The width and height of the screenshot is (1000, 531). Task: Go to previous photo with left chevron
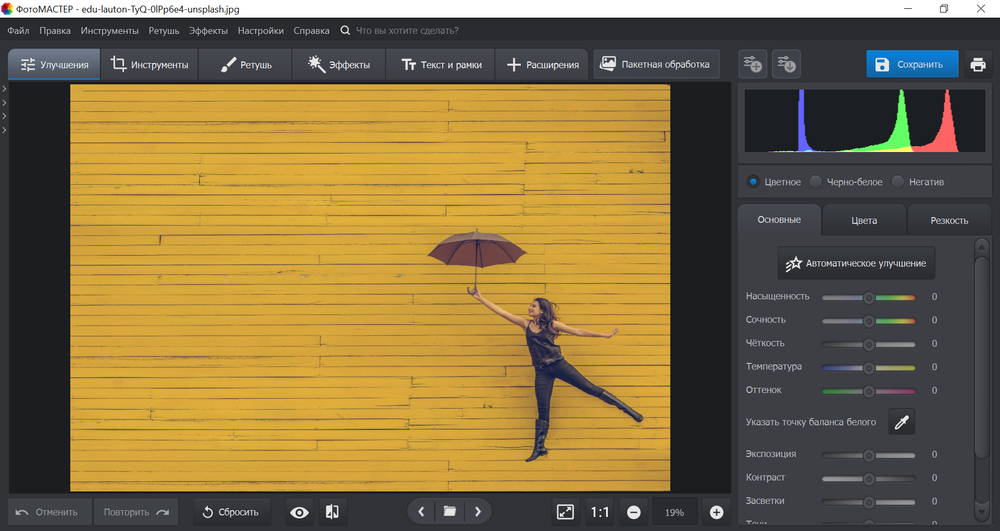pos(421,512)
